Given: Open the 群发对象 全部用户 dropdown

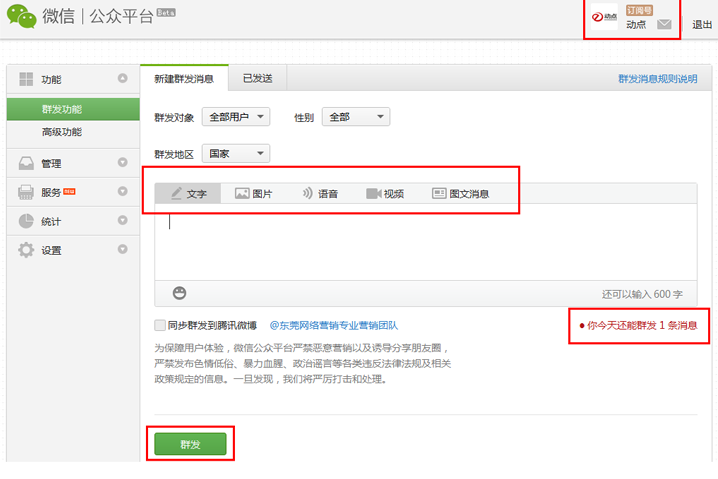Looking at the screenshot, I should click(x=236, y=117).
